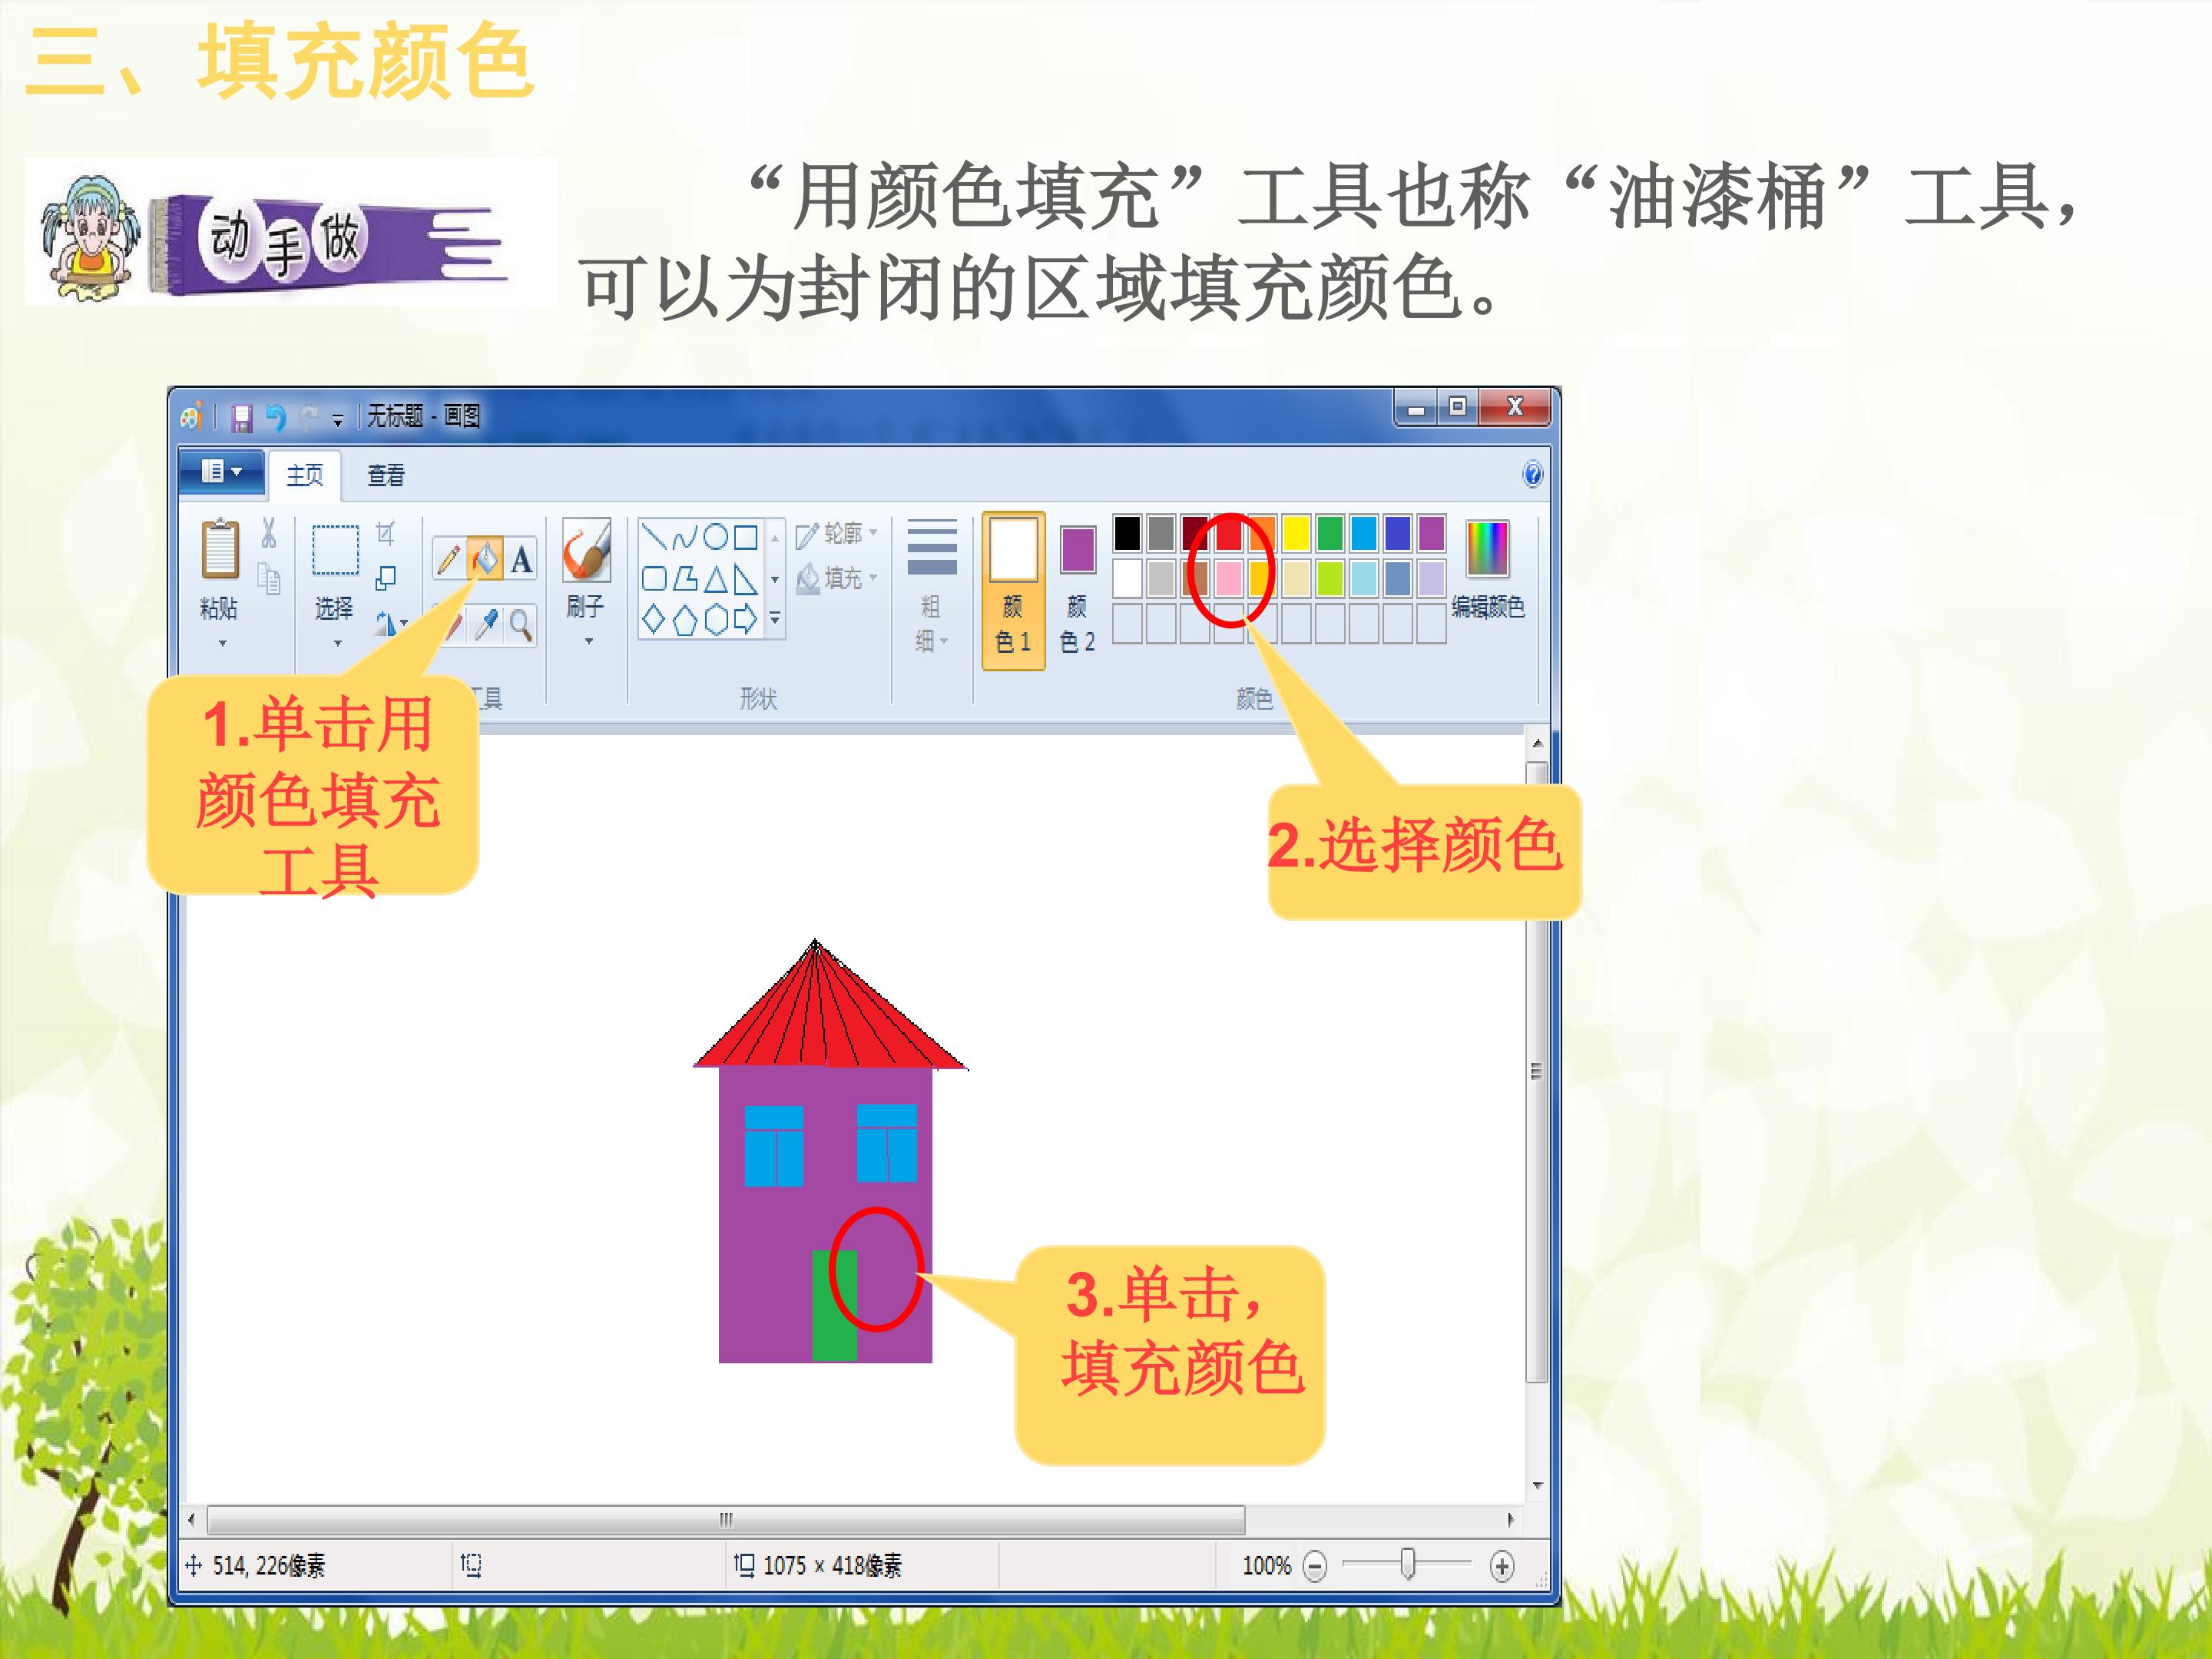Open the Size (粗细) dropdown
The width and height of the screenshot is (2212, 1659).
[932, 586]
